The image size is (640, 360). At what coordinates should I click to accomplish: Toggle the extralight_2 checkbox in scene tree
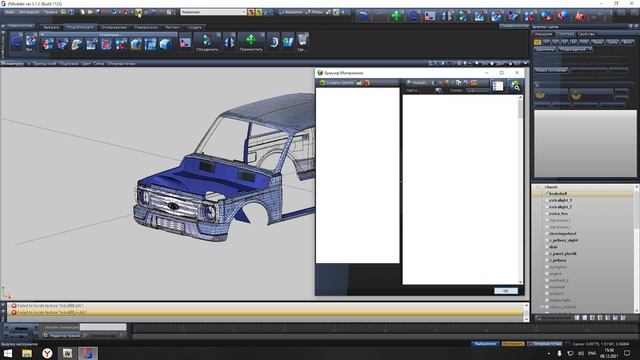(547, 207)
